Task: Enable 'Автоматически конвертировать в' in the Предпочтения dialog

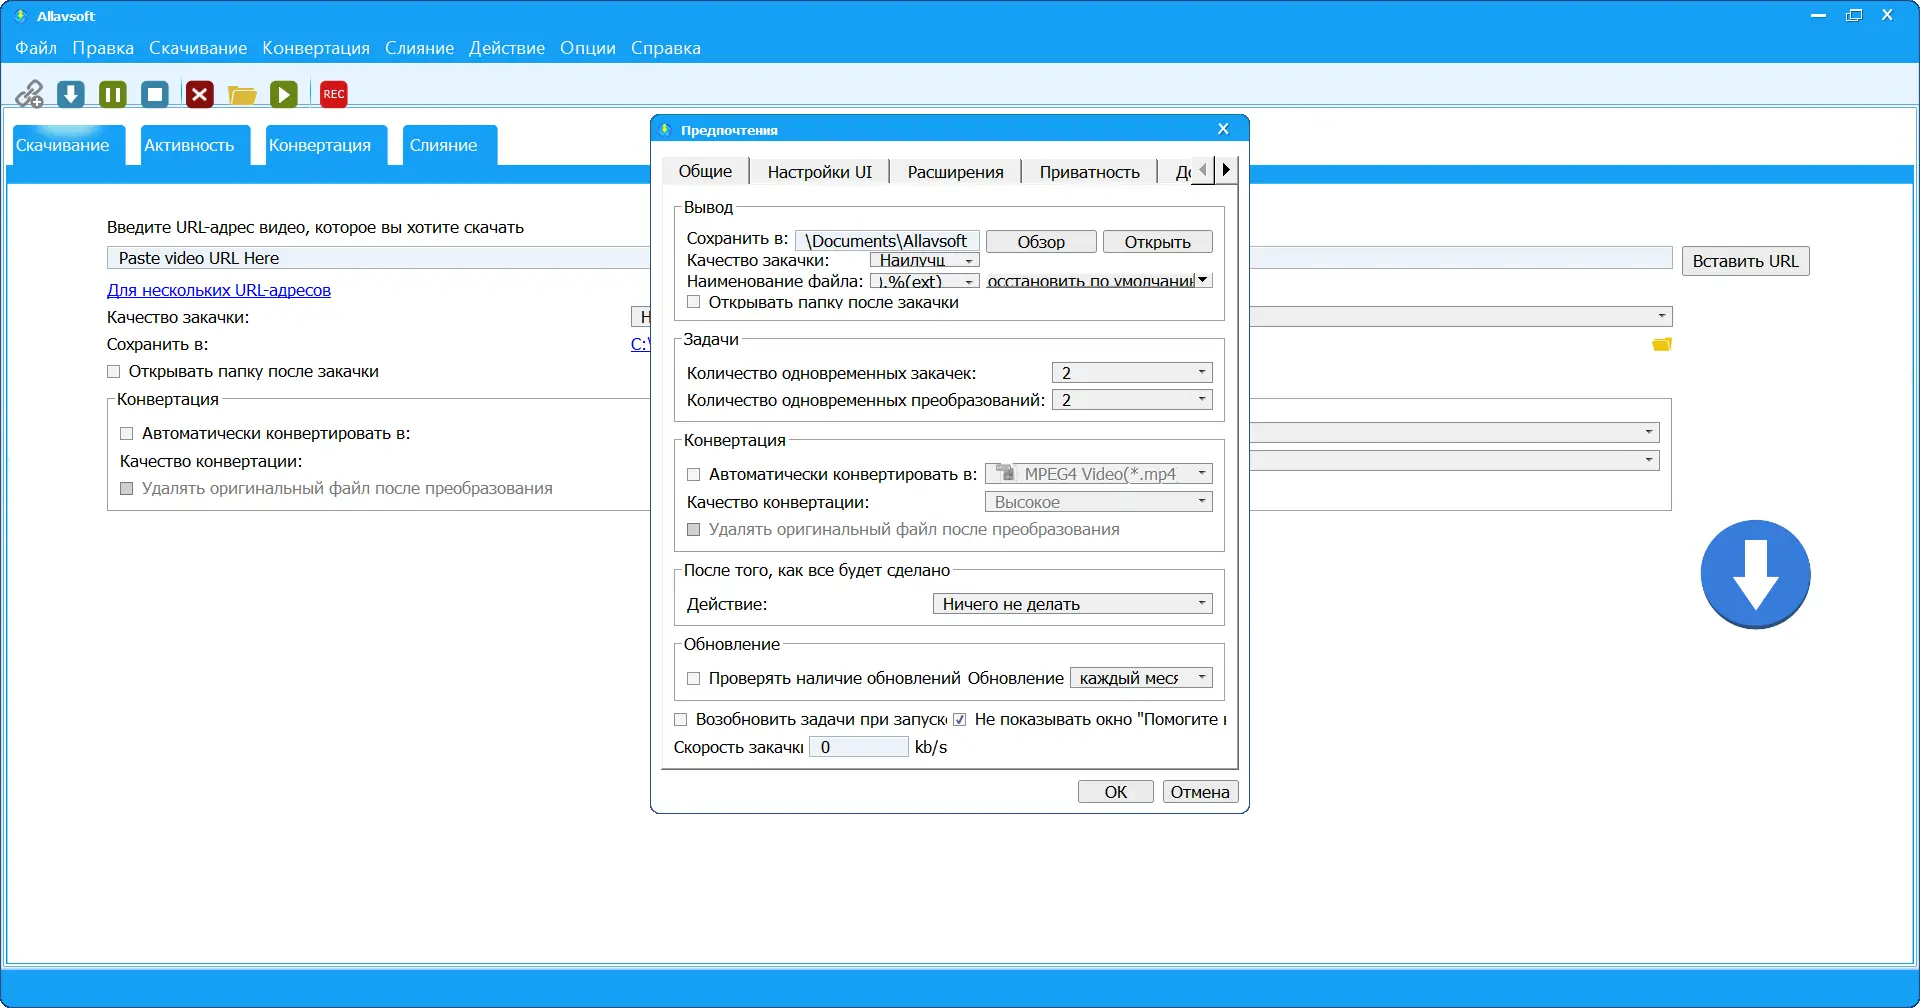Action: (694, 474)
